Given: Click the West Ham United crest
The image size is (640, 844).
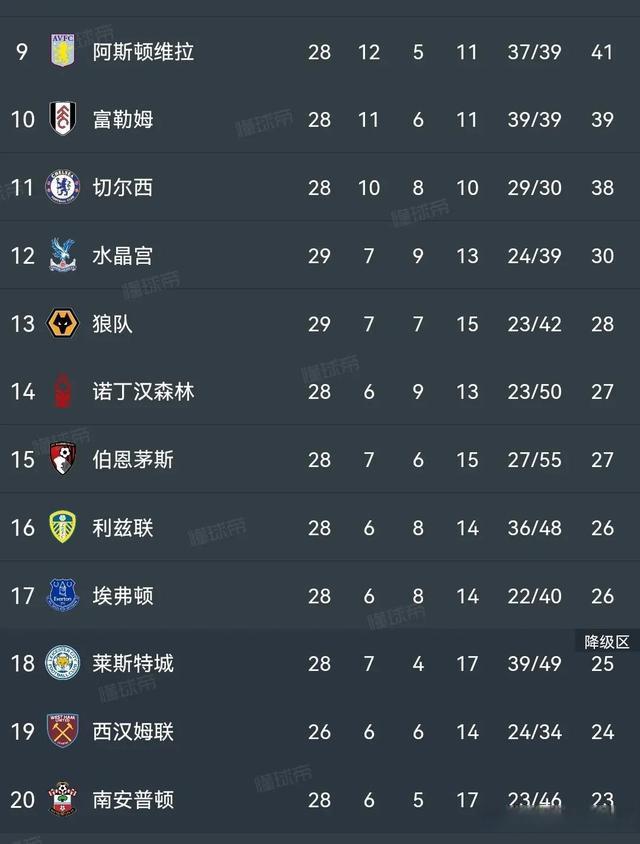Looking at the screenshot, I should (x=63, y=731).
